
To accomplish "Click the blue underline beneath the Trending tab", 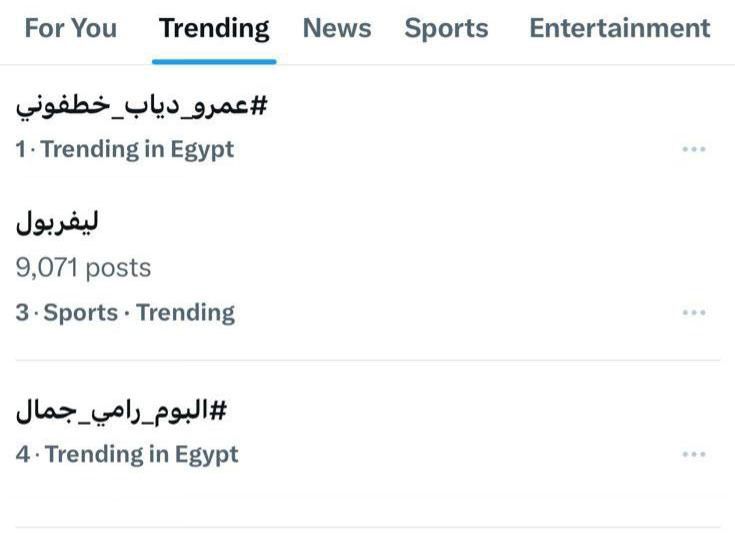I will point(214,61).
